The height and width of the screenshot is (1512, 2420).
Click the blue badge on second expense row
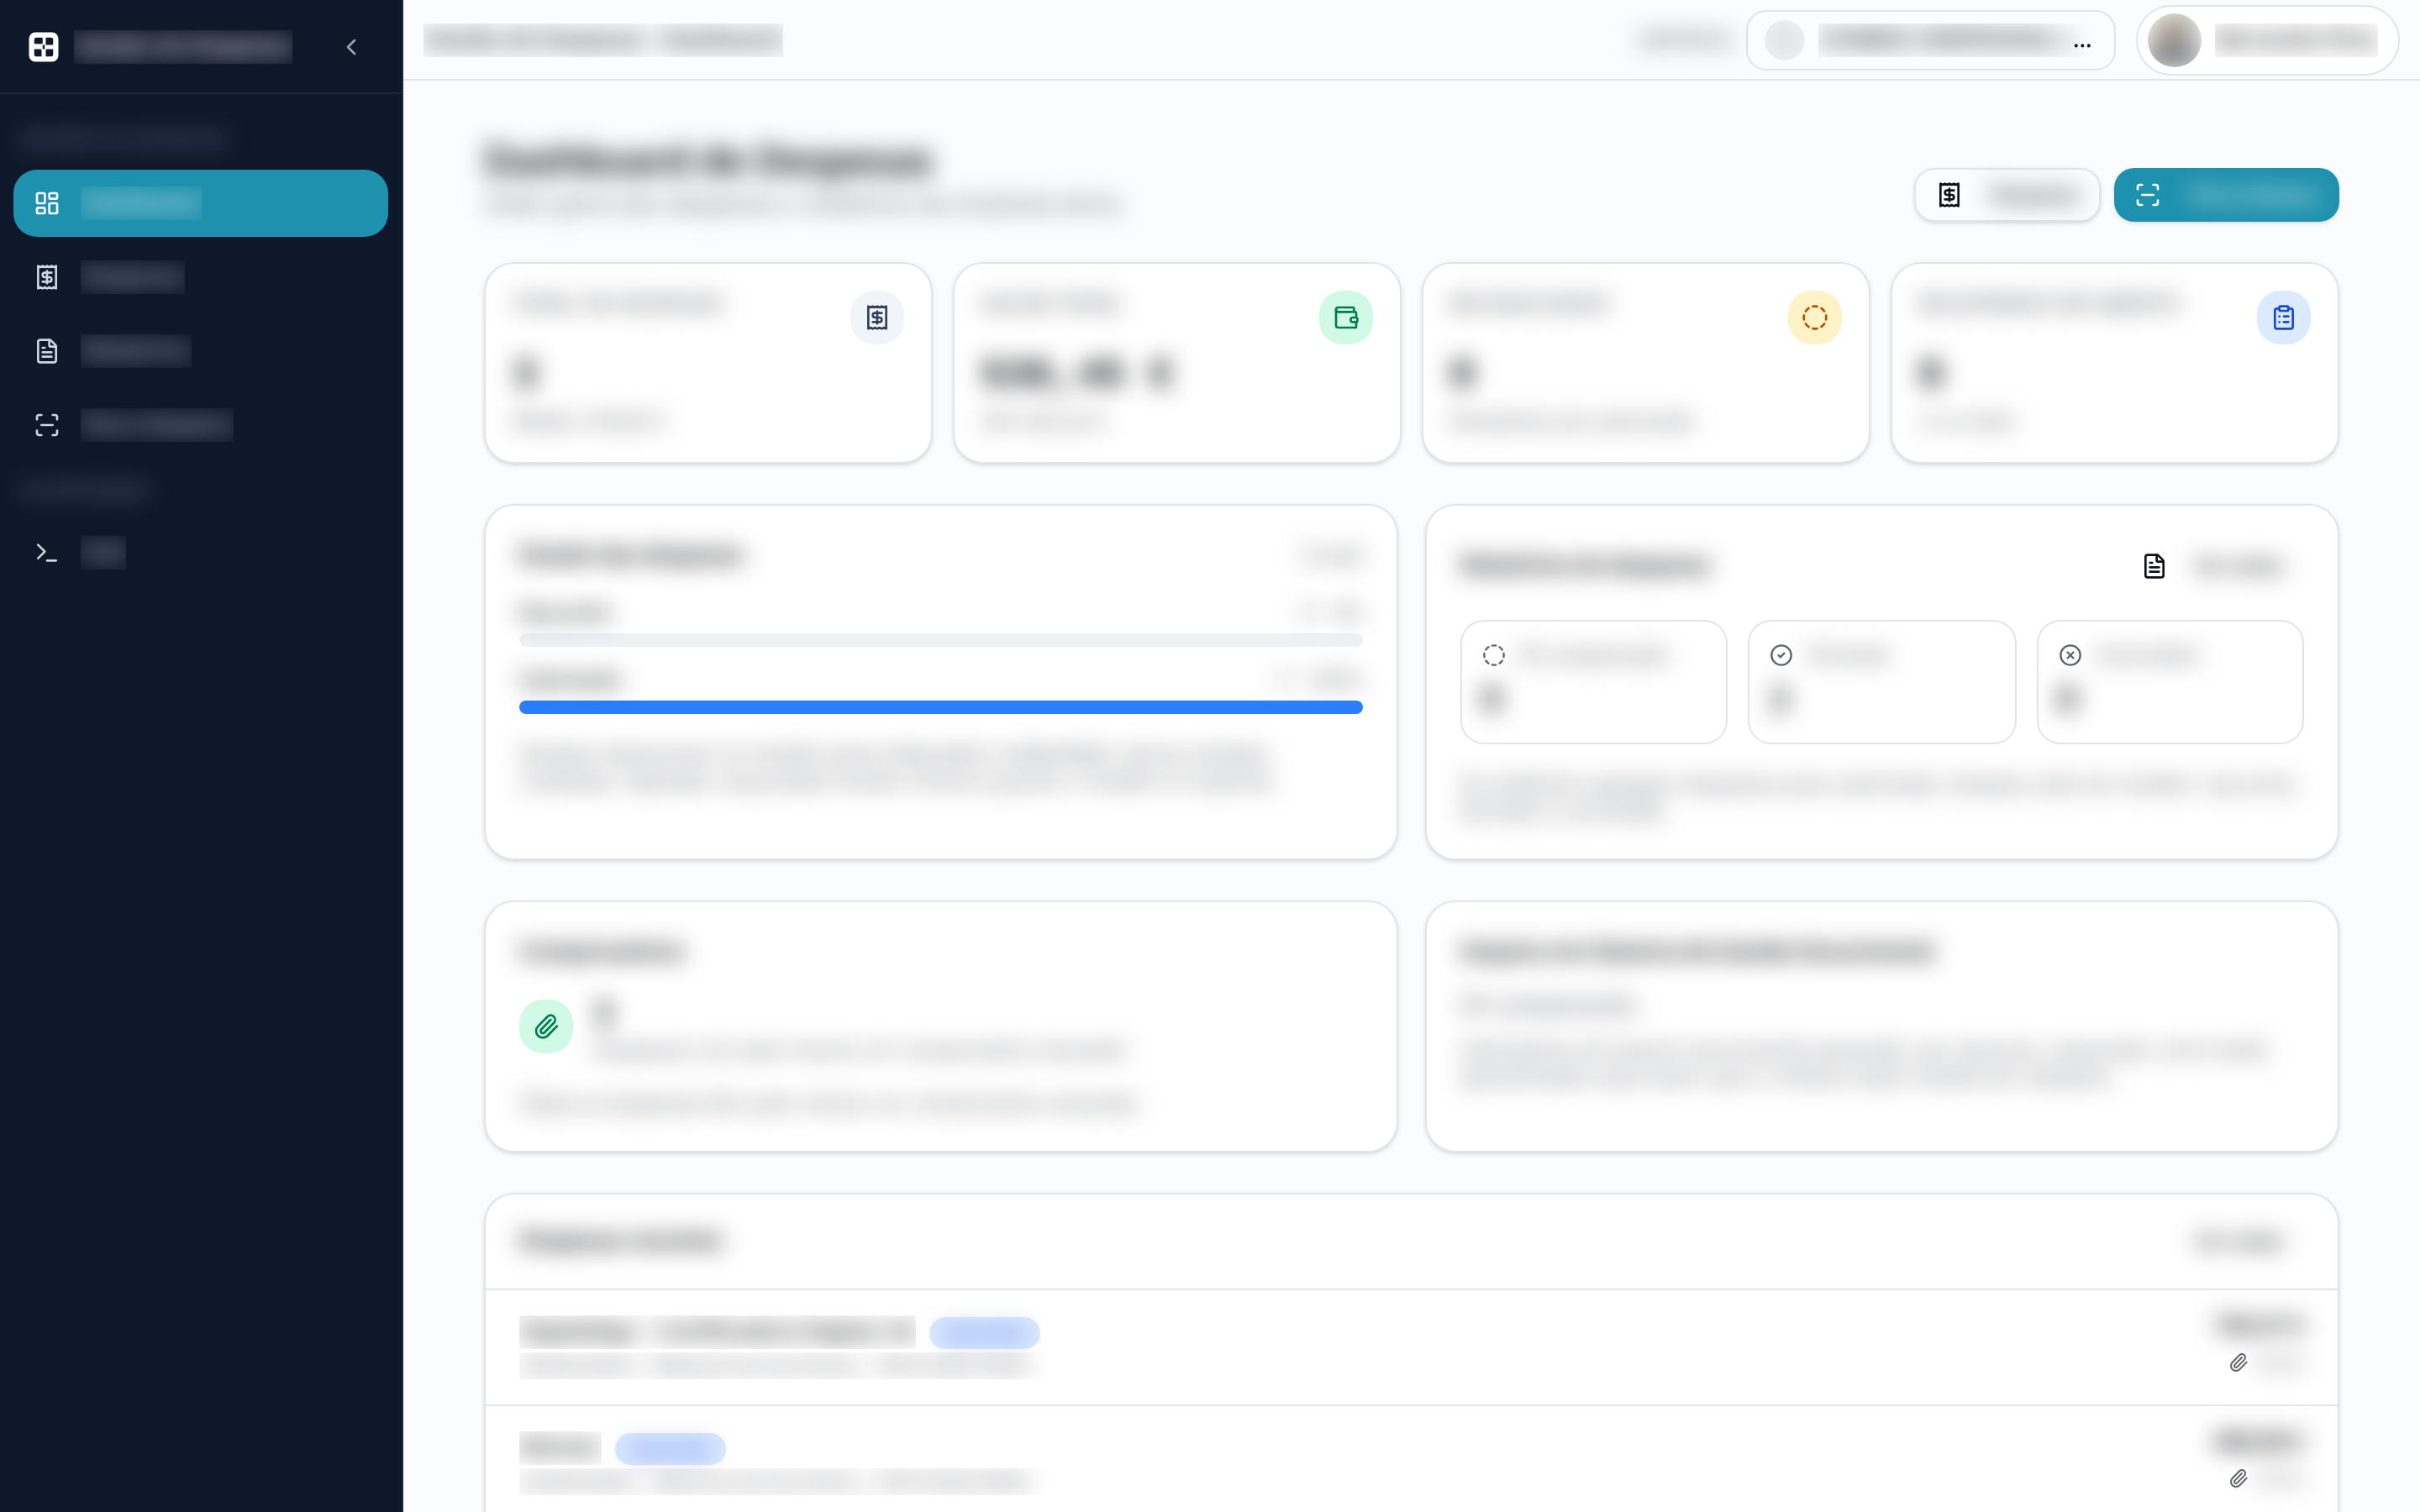pos(670,1449)
